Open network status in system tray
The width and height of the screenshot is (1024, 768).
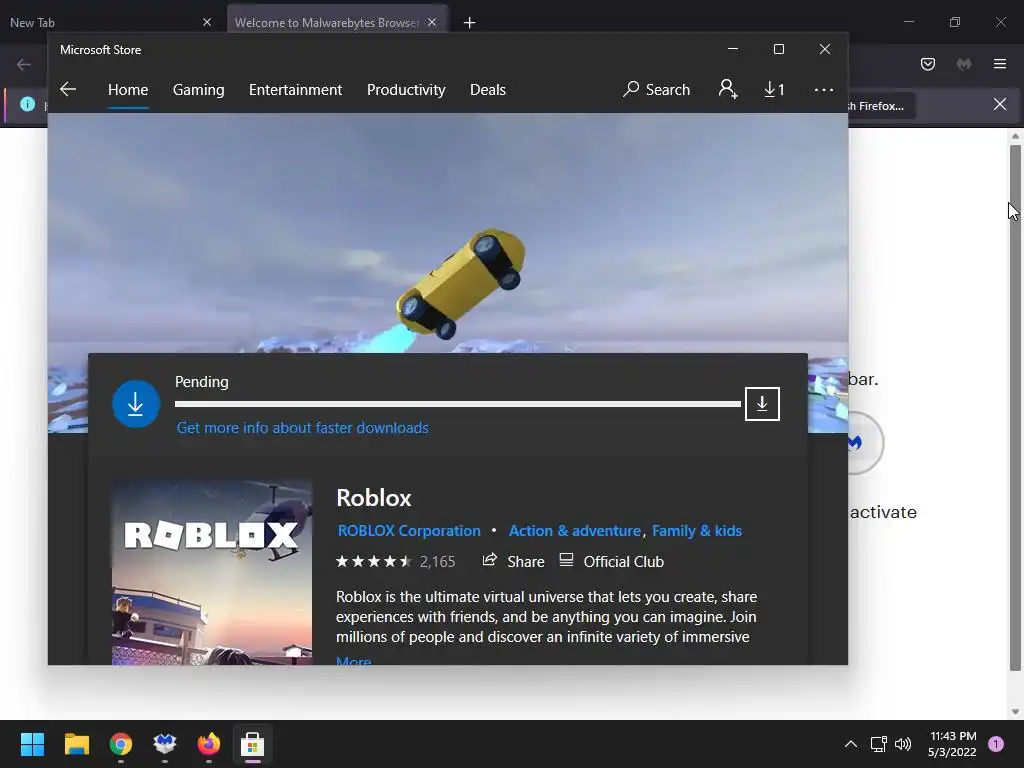pyautogui.click(x=878, y=744)
